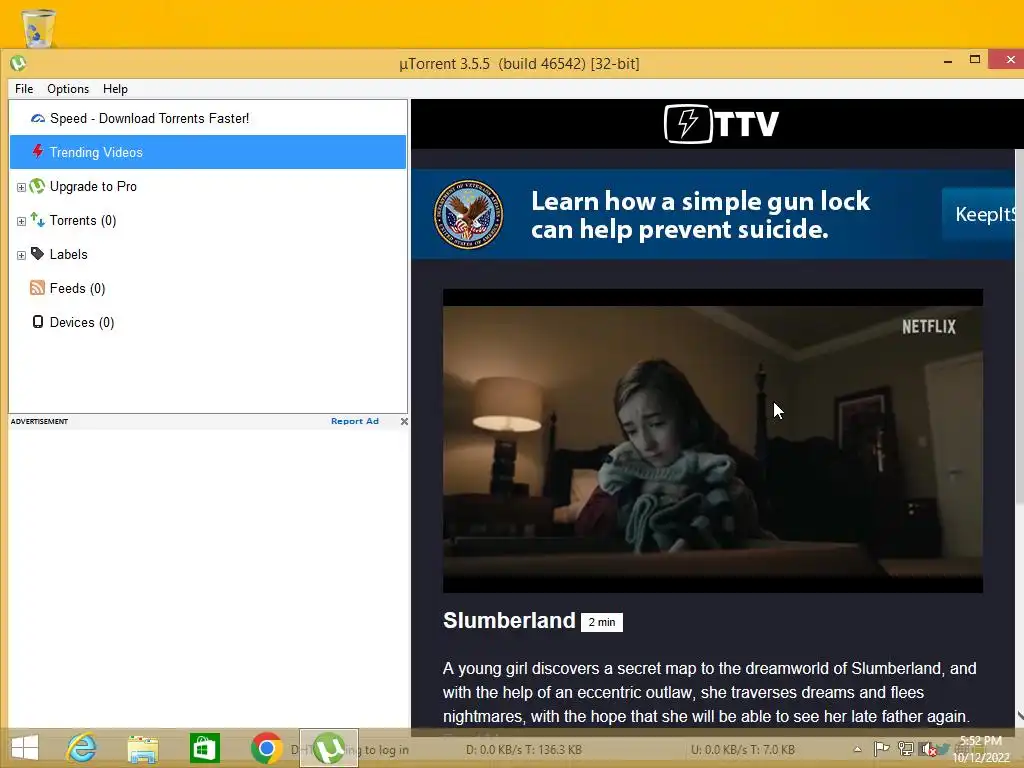Click the clock showing 5:52 PM
The width and height of the screenshot is (1024, 768).
click(x=981, y=749)
